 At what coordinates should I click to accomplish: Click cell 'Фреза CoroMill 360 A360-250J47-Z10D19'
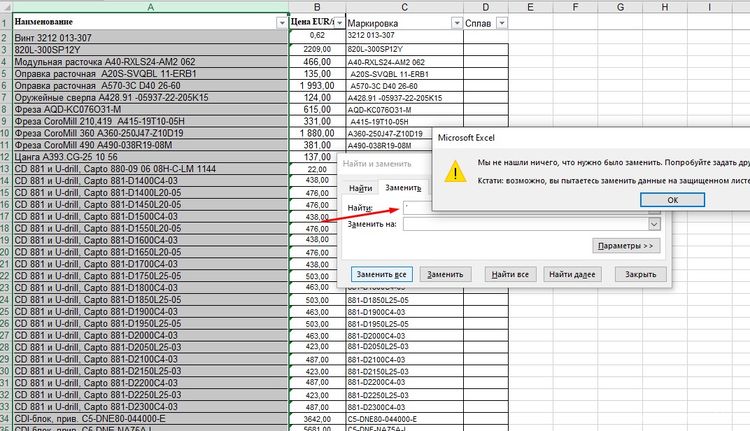coord(150,133)
